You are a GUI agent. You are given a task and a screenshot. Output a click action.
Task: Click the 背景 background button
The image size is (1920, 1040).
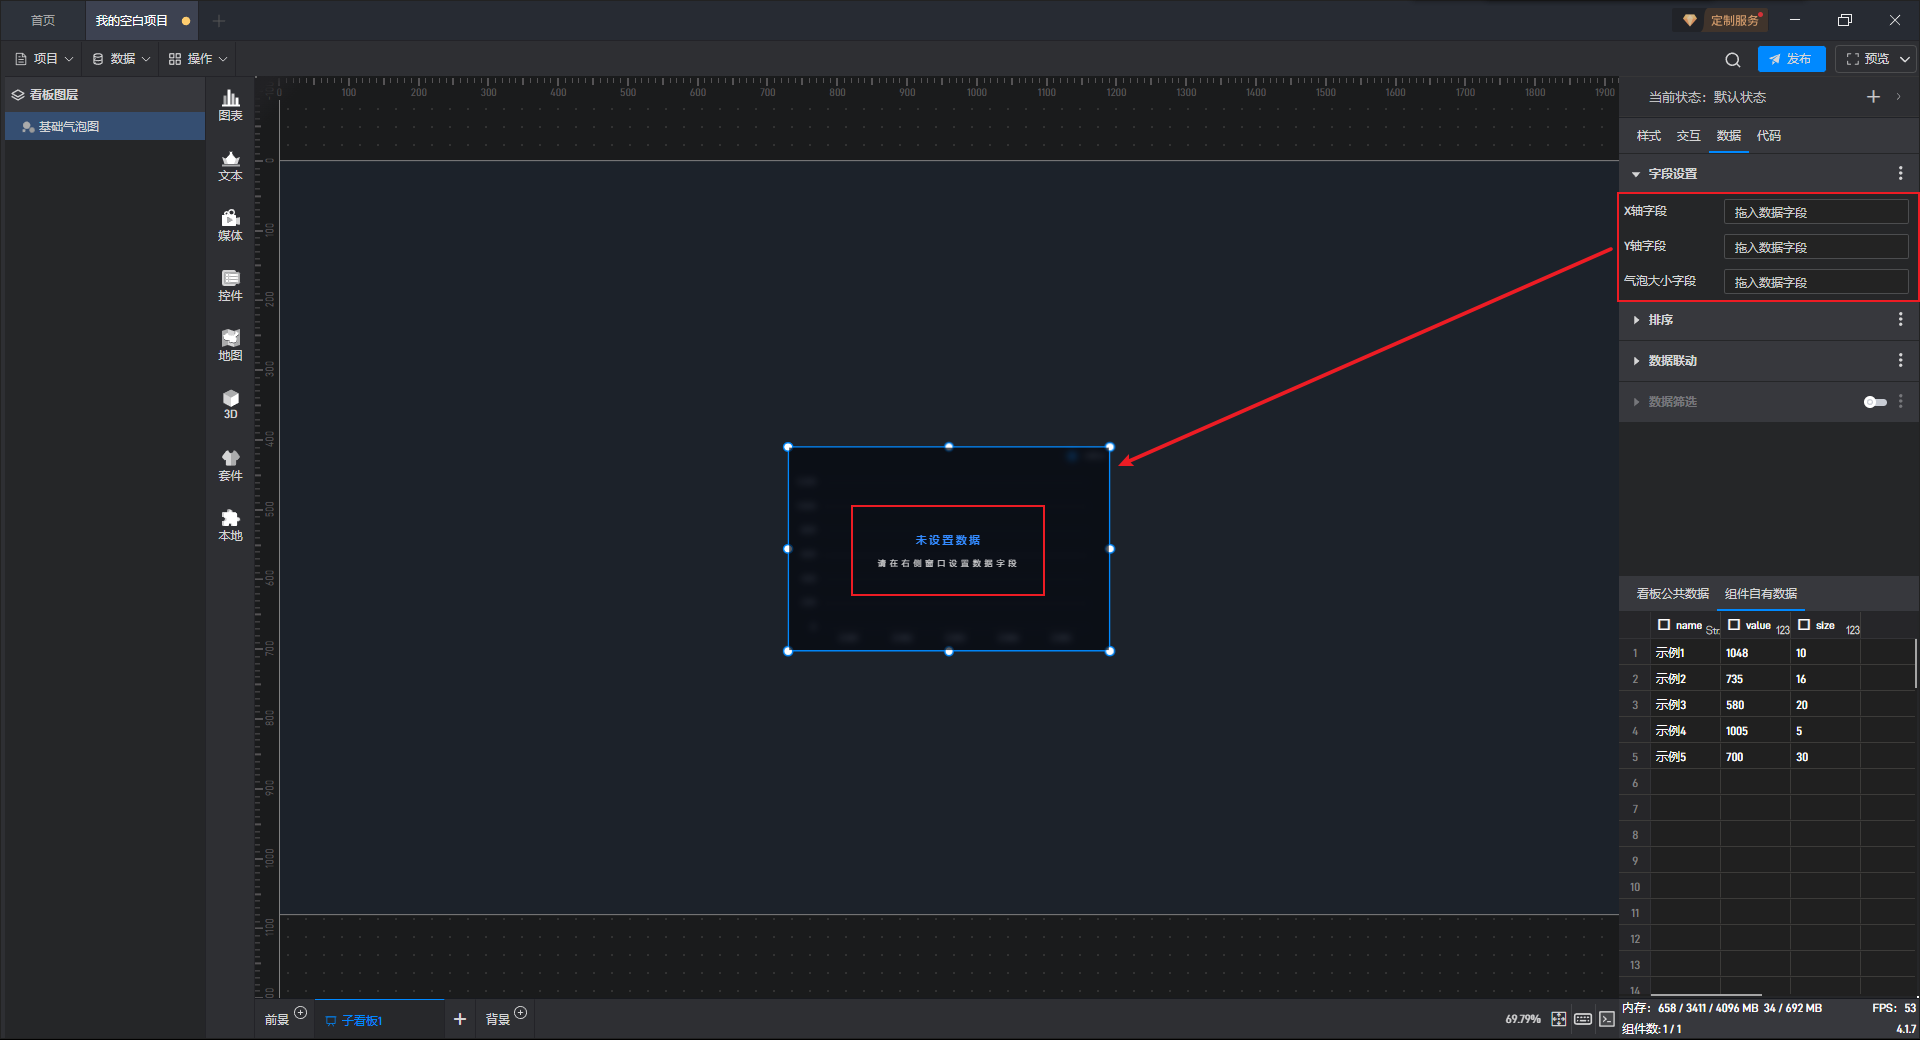[x=498, y=1020]
